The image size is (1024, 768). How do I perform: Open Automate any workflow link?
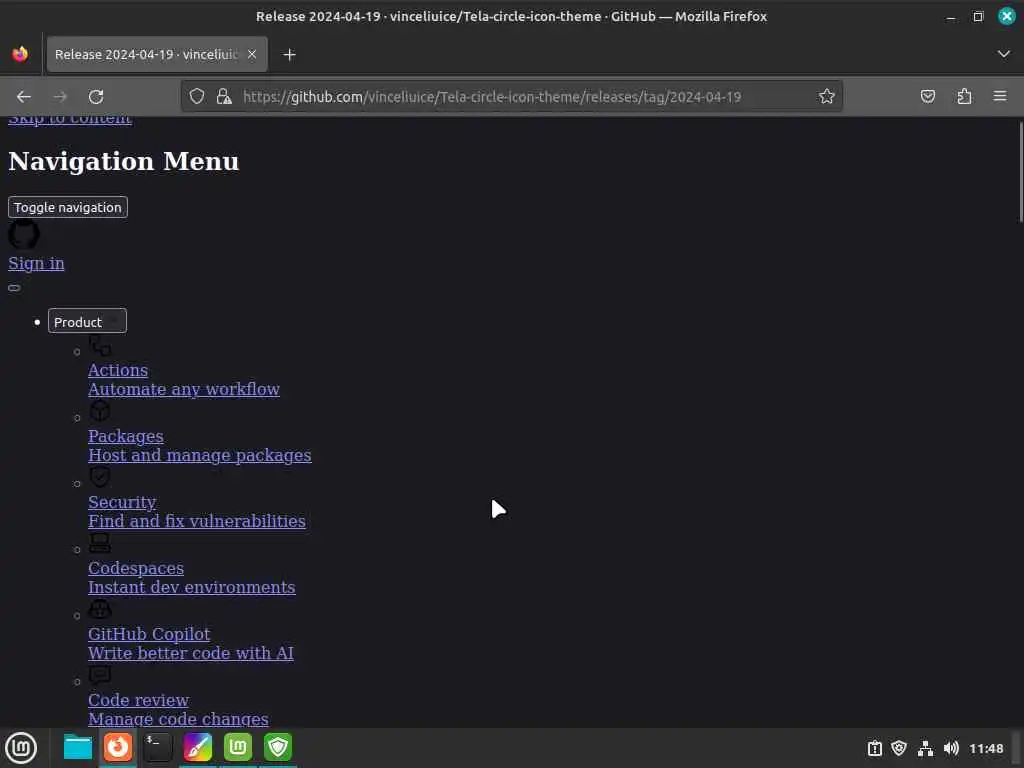(x=184, y=389)
